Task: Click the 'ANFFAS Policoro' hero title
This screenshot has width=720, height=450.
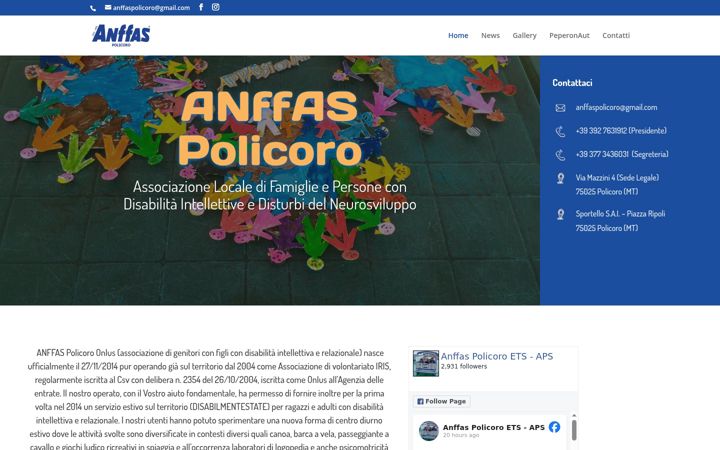Action: [270, 128]
